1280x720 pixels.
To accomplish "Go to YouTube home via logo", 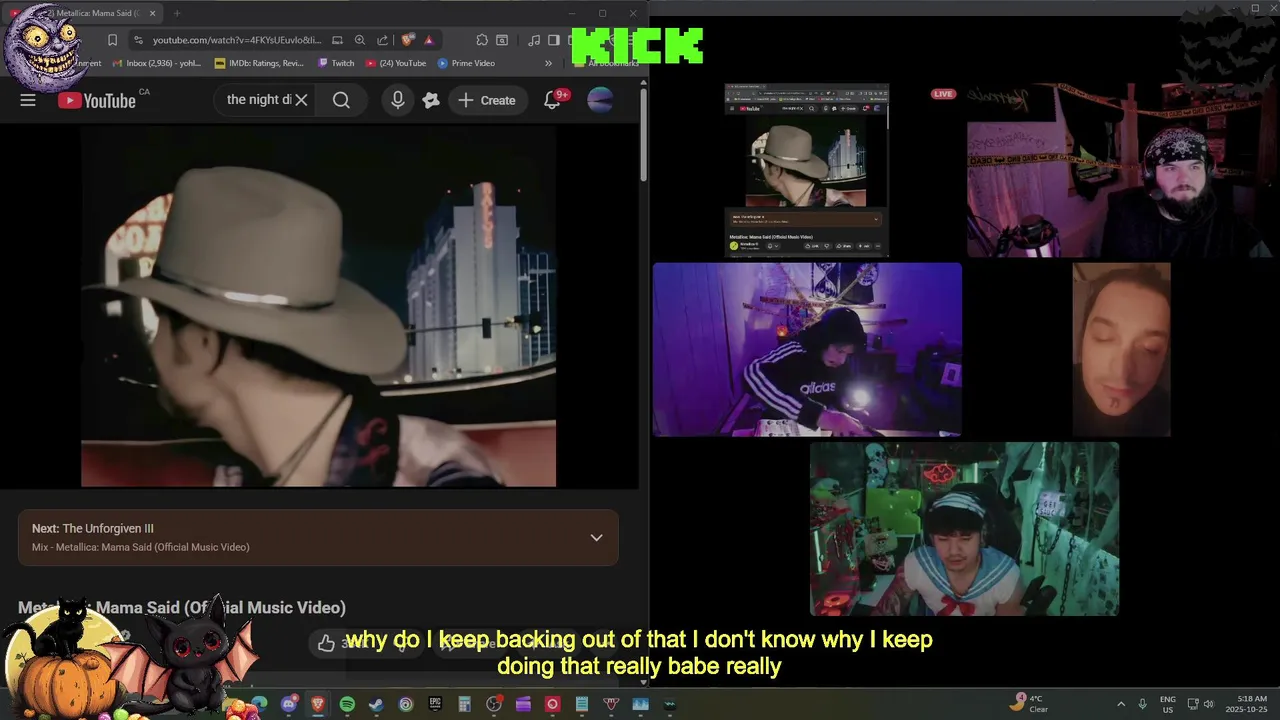I will click(97, 100).
